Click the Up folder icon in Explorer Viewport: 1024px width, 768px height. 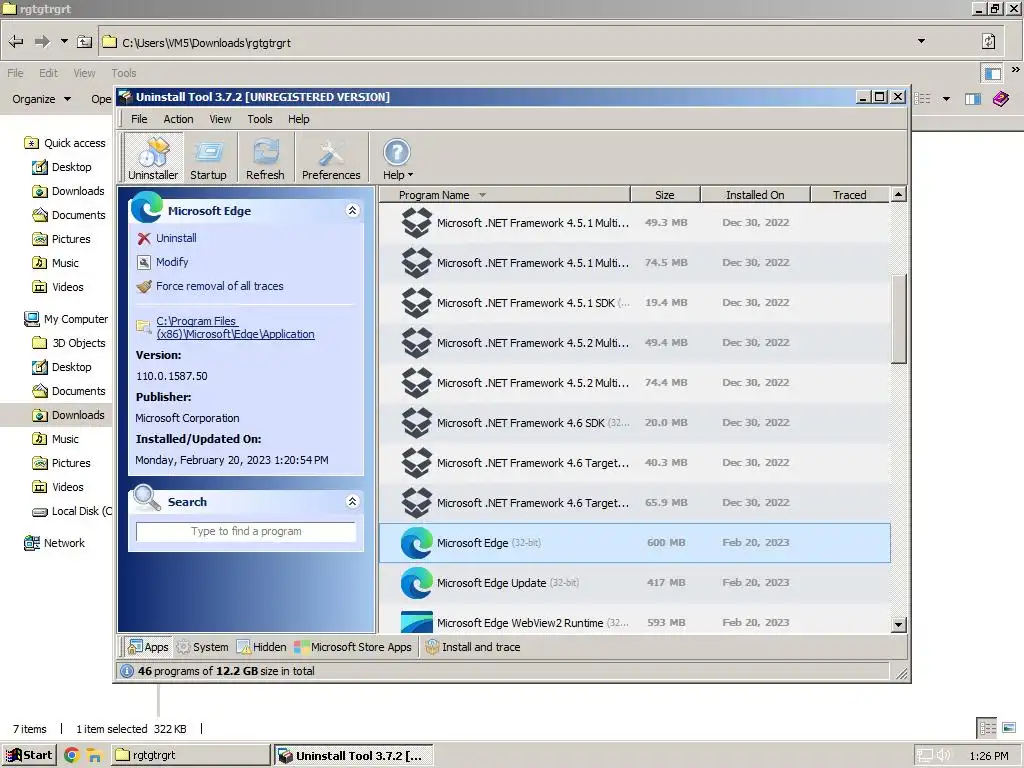[x=84, y=42]
